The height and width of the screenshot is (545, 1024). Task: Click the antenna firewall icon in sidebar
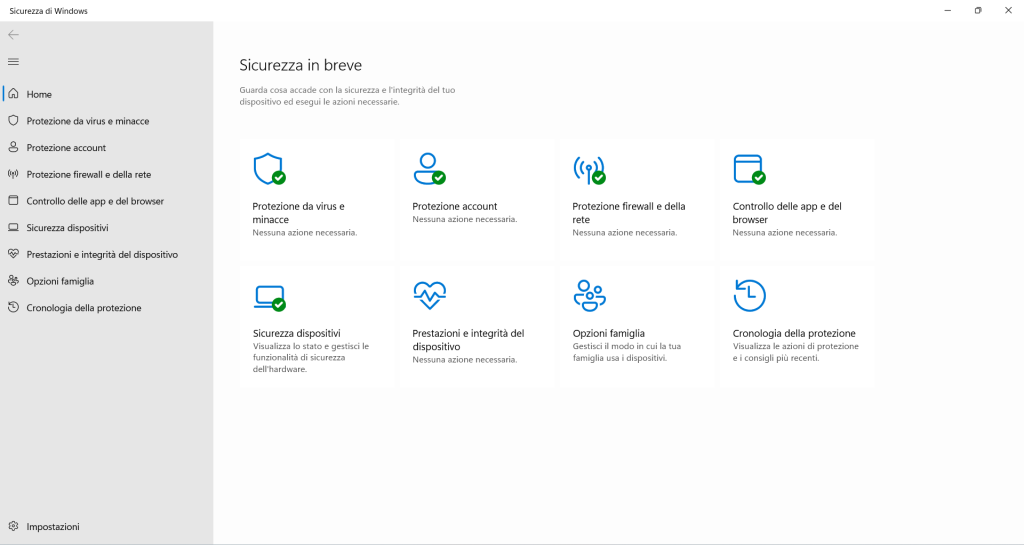pyautogui.click(x=13, y=174)
